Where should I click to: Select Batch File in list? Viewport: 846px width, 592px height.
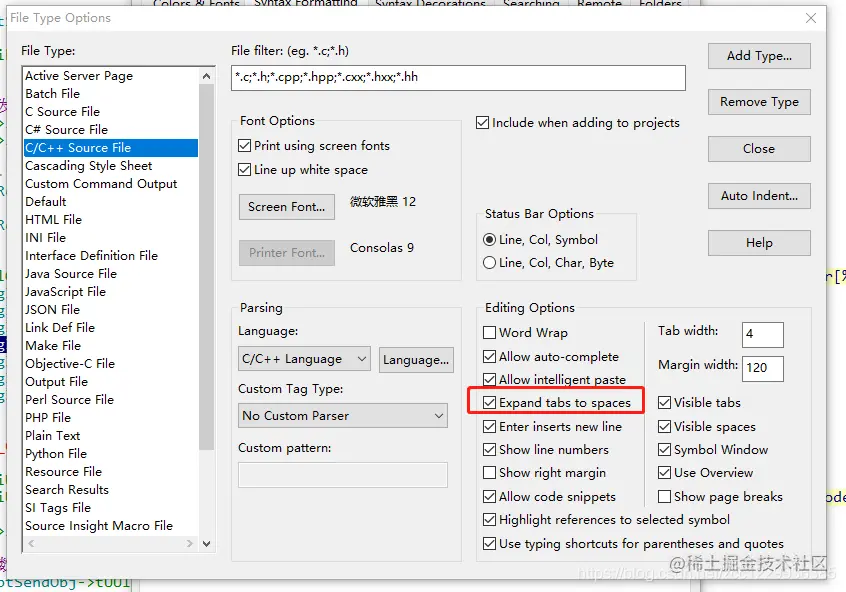pyautogui.click(x=111, y=93)
